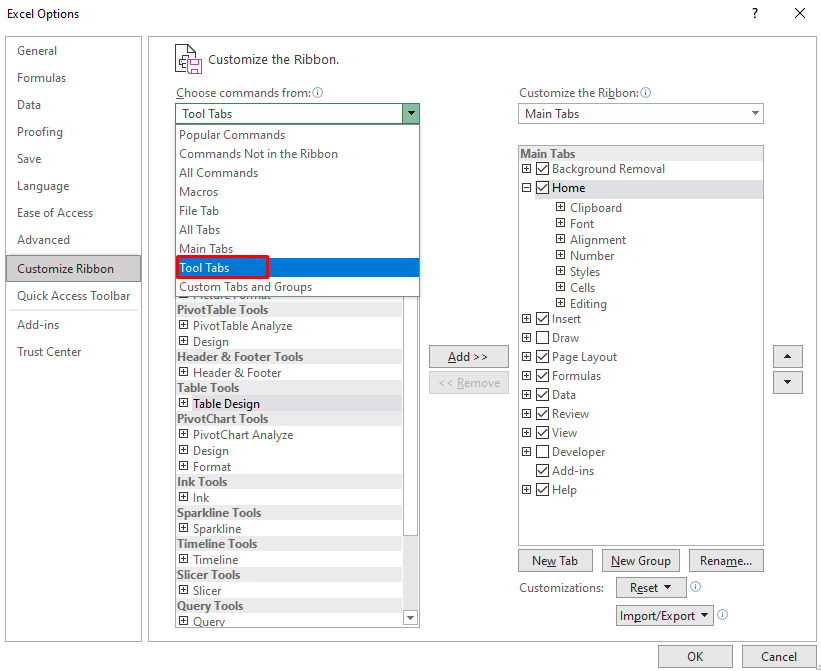Click the Cancel button
This screenshot has height=671, width=821.
click(779, 656)
